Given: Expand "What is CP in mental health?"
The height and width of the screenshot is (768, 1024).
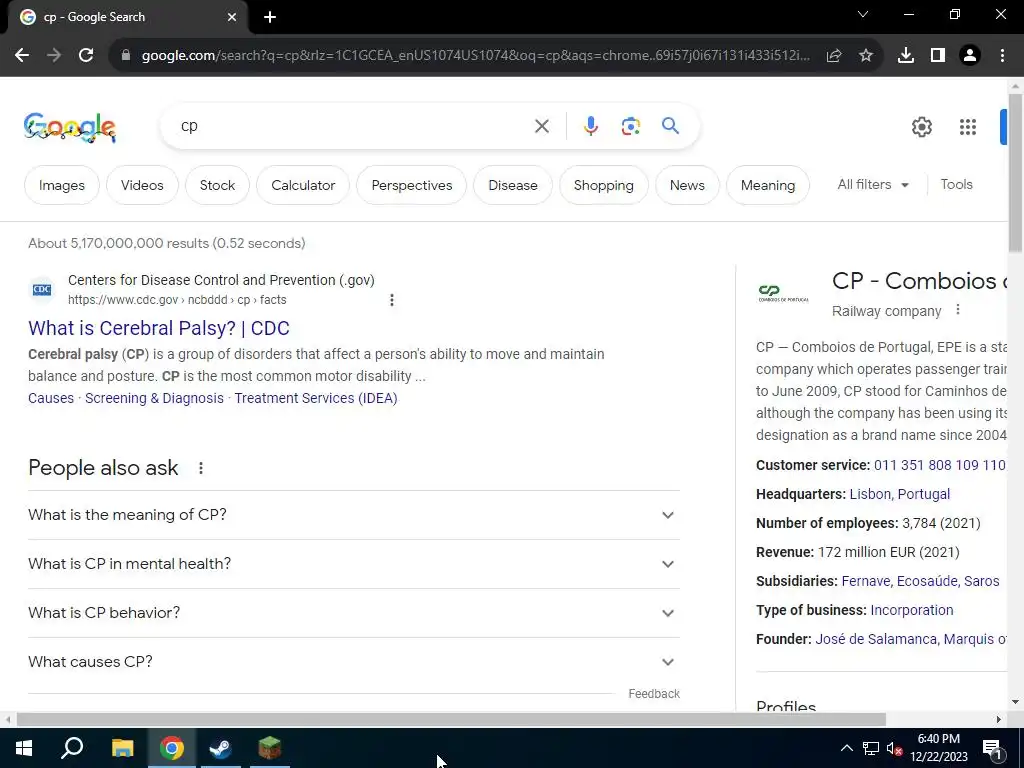Looking at the screenshot, I should [354, 564].
